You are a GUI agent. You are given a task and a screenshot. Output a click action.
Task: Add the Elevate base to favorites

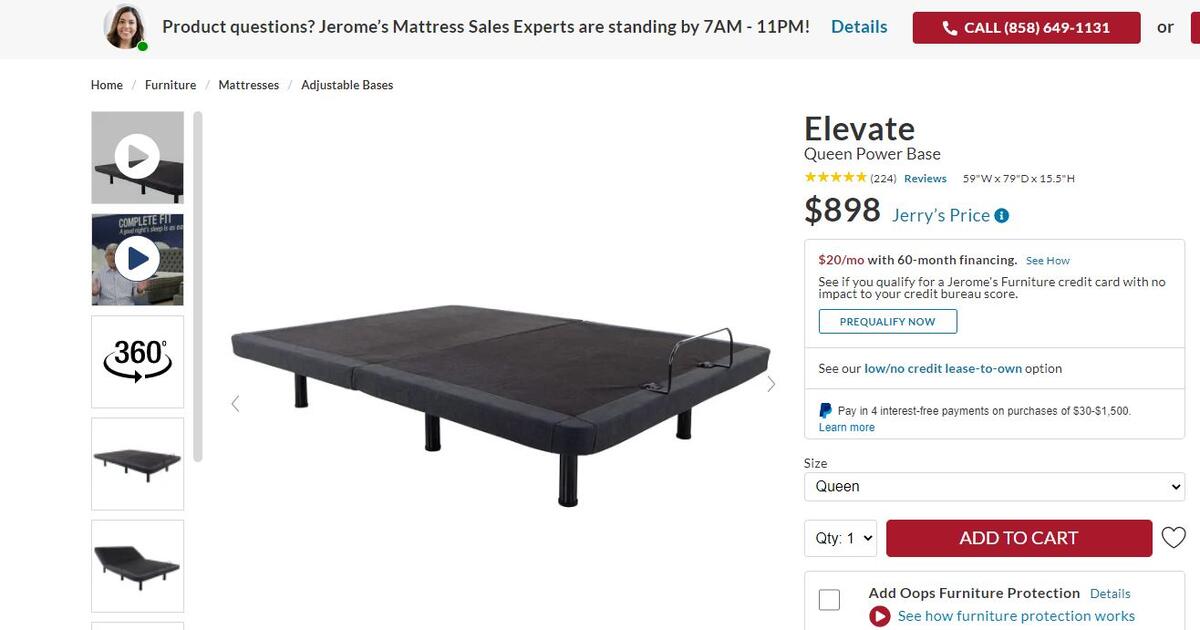(x=1173, y=537)
